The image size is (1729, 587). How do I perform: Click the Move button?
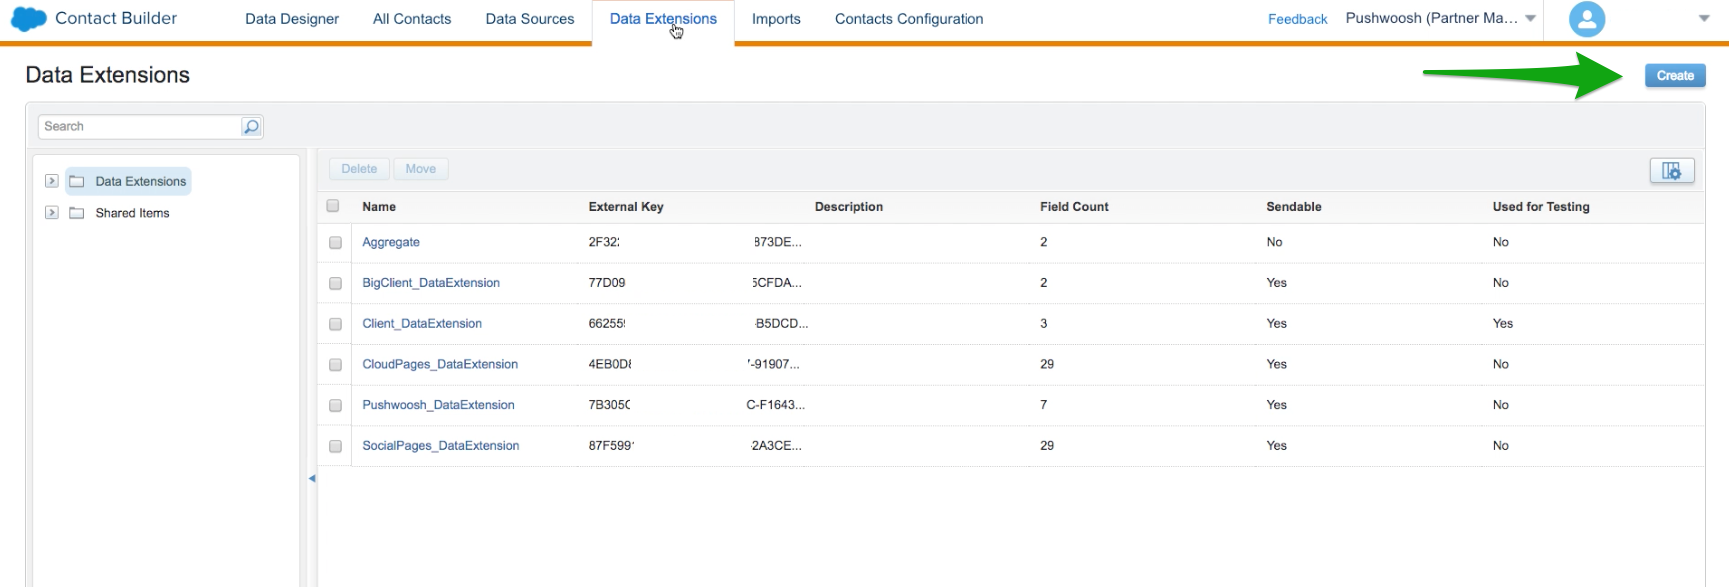pyautogui.click(x=421, y=169)
